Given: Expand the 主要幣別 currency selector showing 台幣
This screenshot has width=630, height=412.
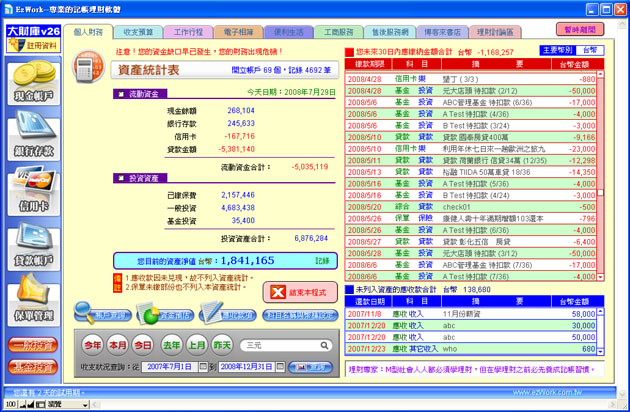Looking at the screenshot, I should pyautogui.click(x=590, y=50).
